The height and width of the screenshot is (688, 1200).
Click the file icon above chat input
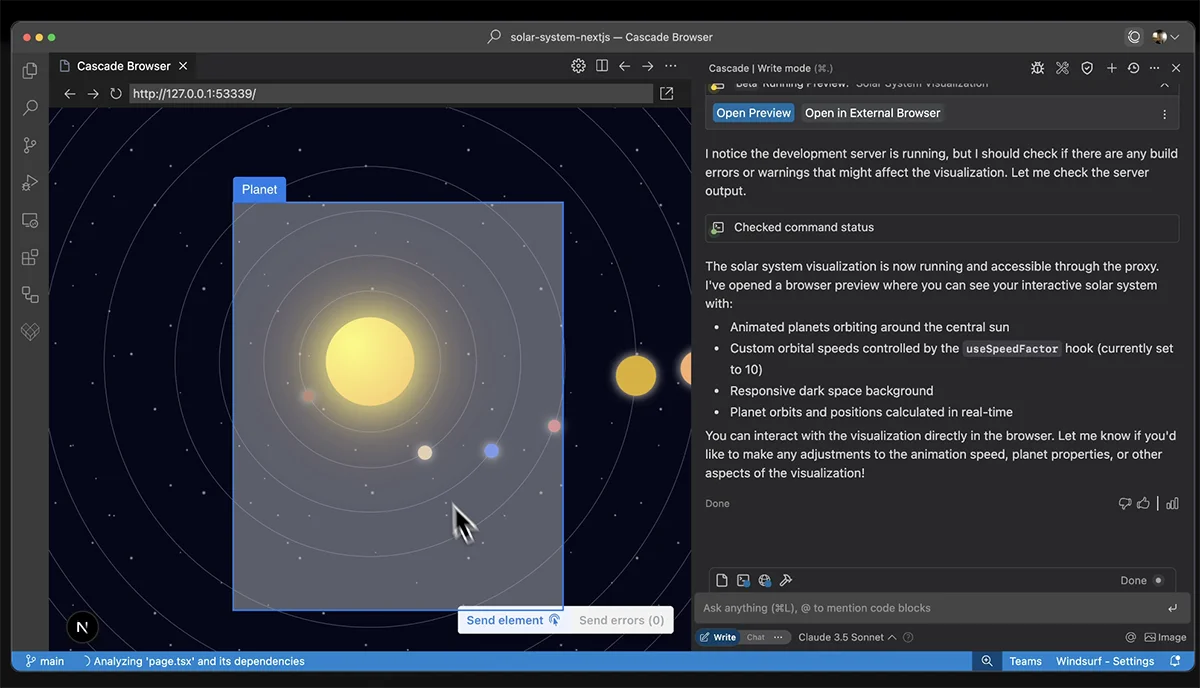click(722, 580)
